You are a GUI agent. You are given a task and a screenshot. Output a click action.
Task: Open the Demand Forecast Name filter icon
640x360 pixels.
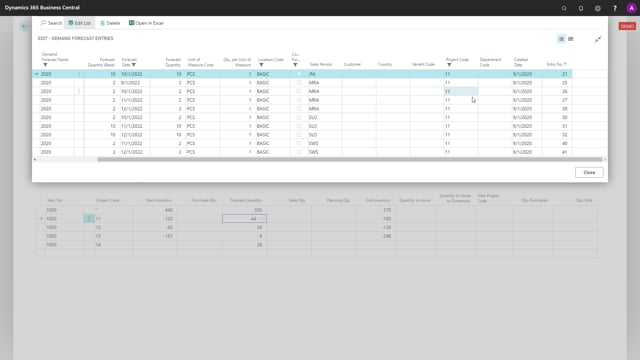coord(45,65)
